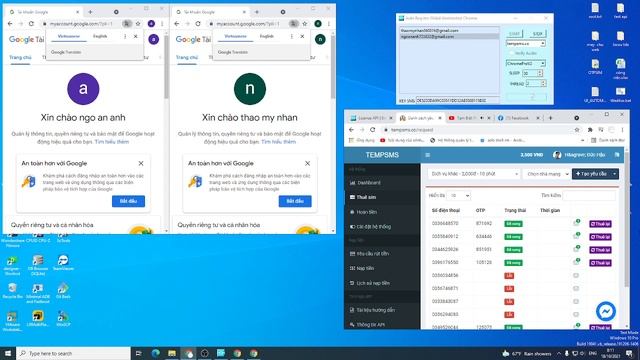The image size is (640, 360).
Task: Open 'Dịch vụ khác' service dropdown
Action: pos(474,174)
